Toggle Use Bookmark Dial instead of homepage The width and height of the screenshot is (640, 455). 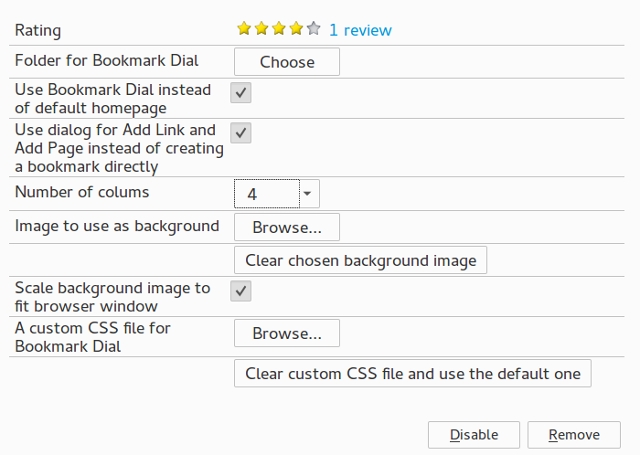[241, 93]
